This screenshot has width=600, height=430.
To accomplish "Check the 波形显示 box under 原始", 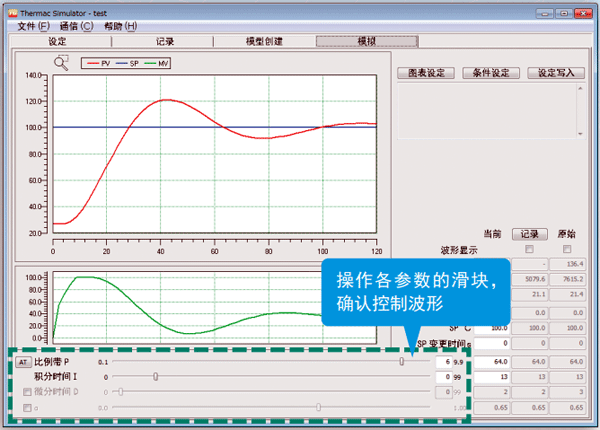I will click(566, 249).
